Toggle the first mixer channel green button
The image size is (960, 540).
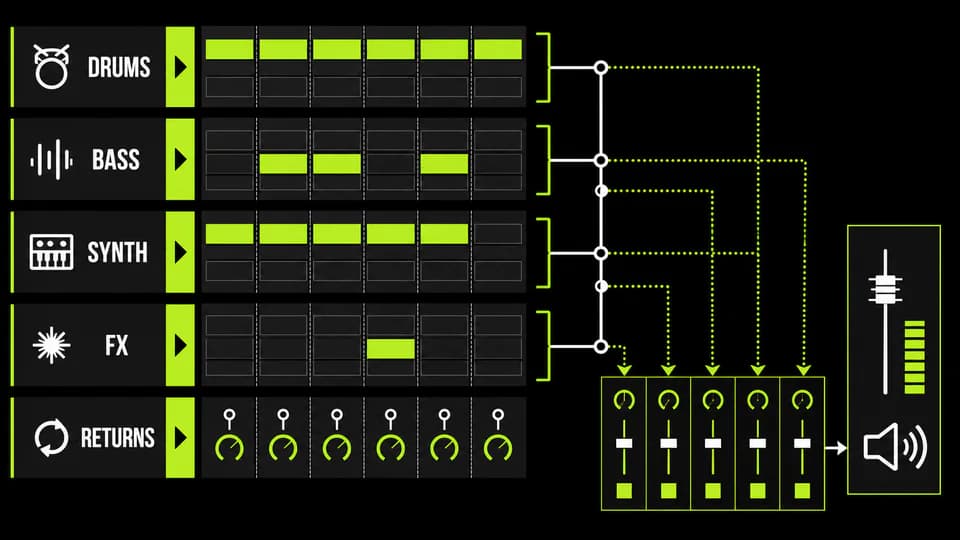(624, 490)
